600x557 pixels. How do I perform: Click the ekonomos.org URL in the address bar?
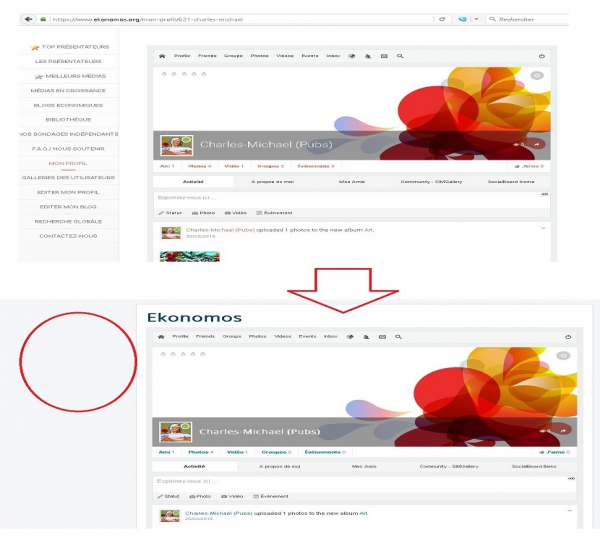(x=147, y=20)
